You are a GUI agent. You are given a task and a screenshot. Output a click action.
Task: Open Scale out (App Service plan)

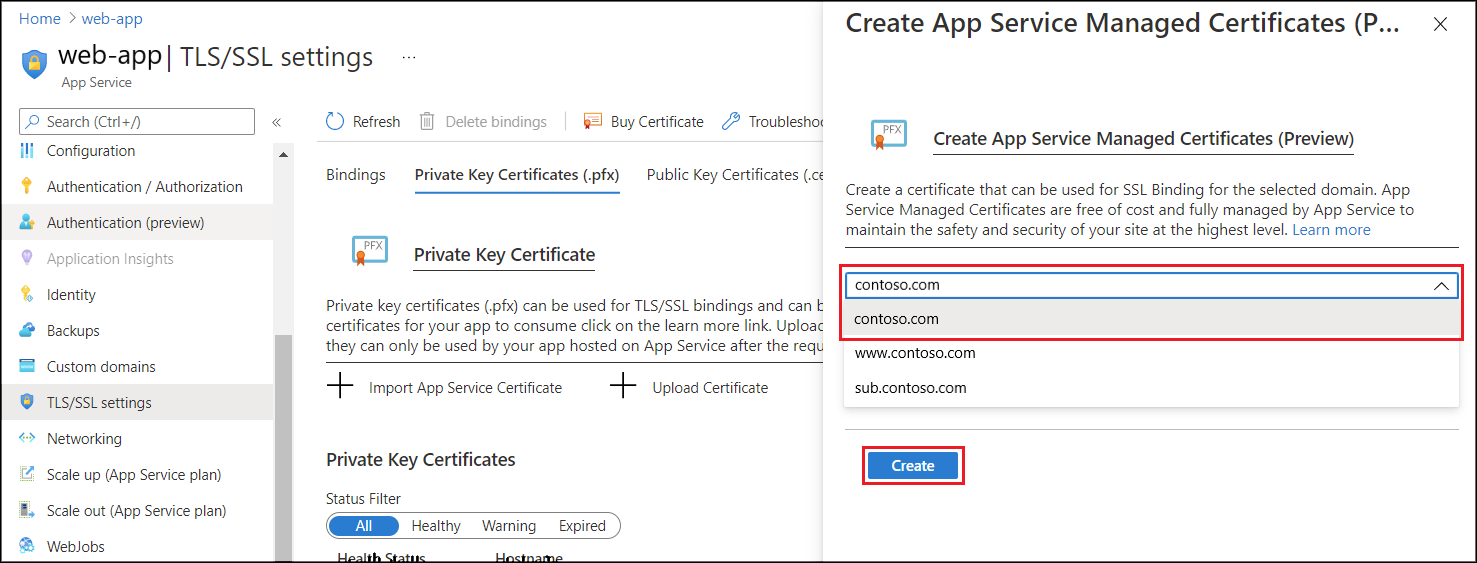pyautogui.click(x=136, y=511)
